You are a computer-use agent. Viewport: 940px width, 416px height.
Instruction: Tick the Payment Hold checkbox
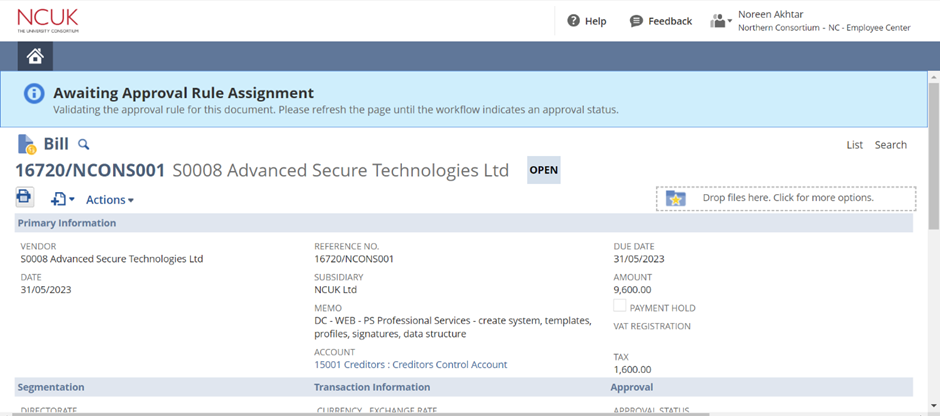pyautogui.click(x=620, y=307)
